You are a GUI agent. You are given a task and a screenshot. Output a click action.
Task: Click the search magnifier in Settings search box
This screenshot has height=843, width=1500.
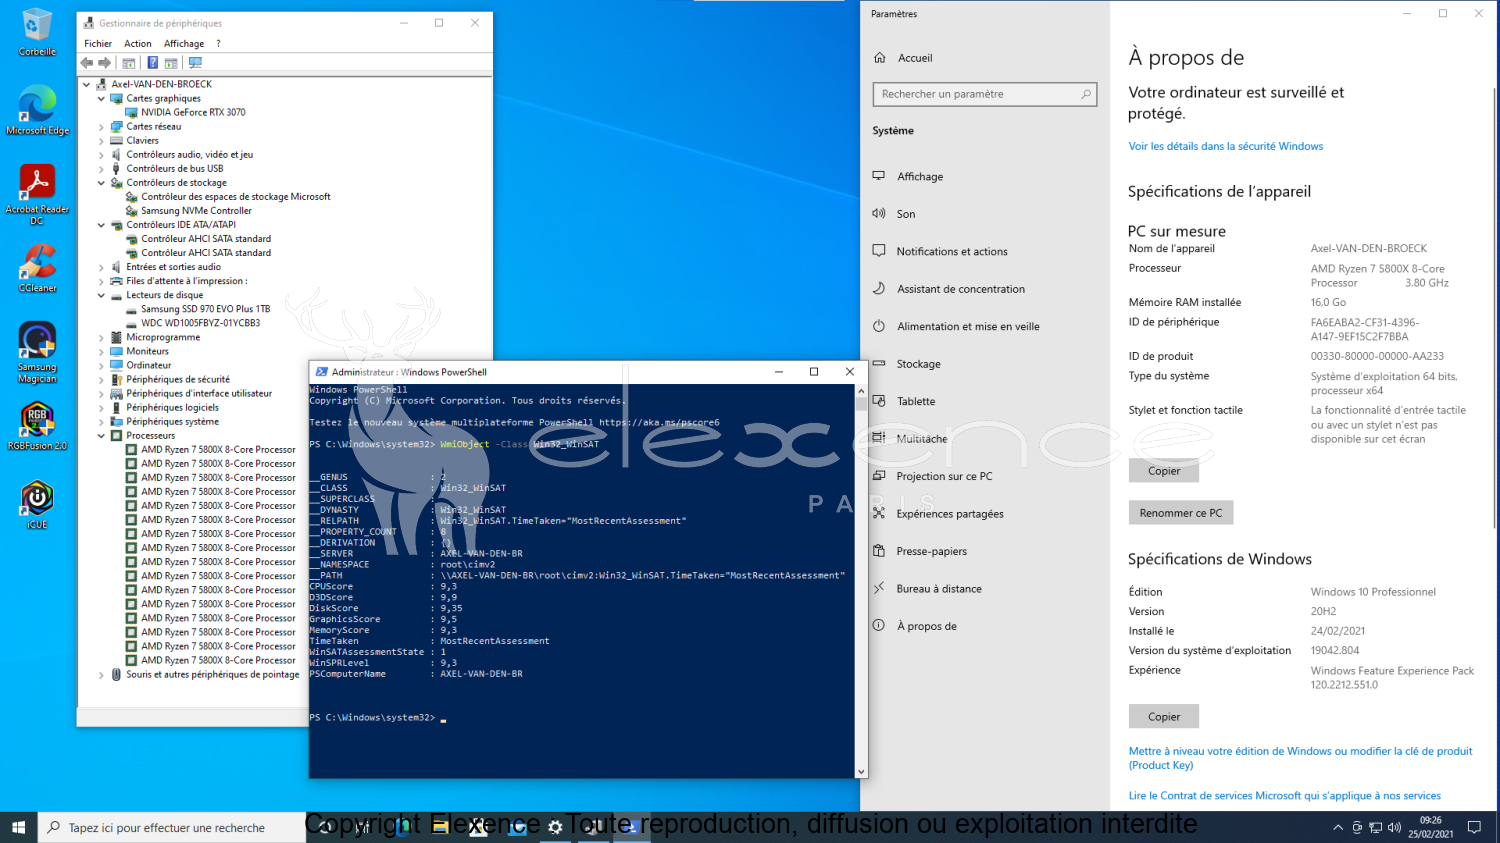(x=1086, y=94)
